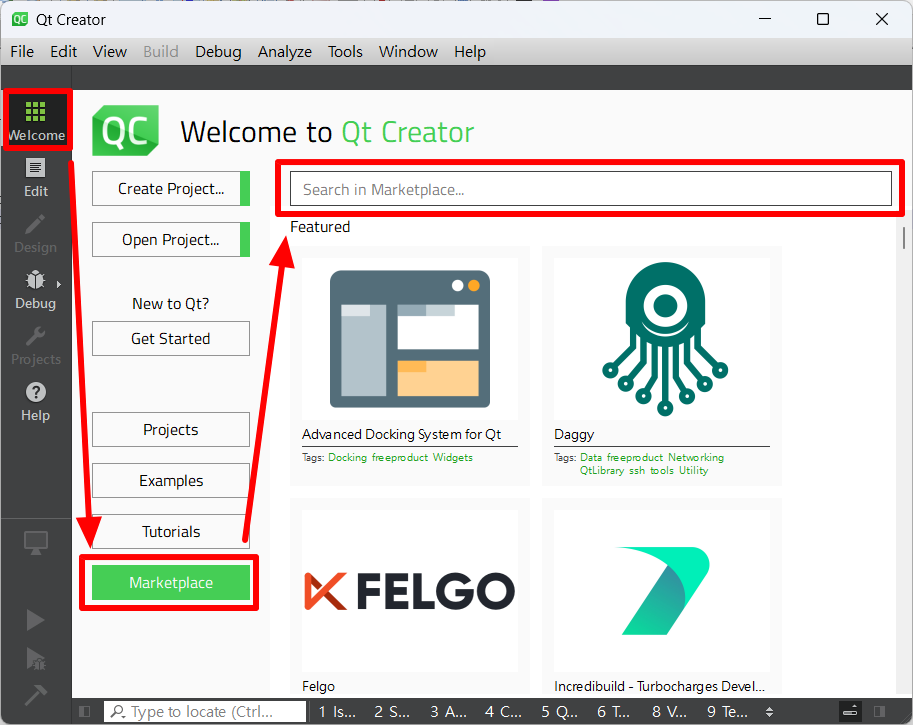
Task: Open the Daggy octopus thumbnail
Action: [x=662, y=338]
